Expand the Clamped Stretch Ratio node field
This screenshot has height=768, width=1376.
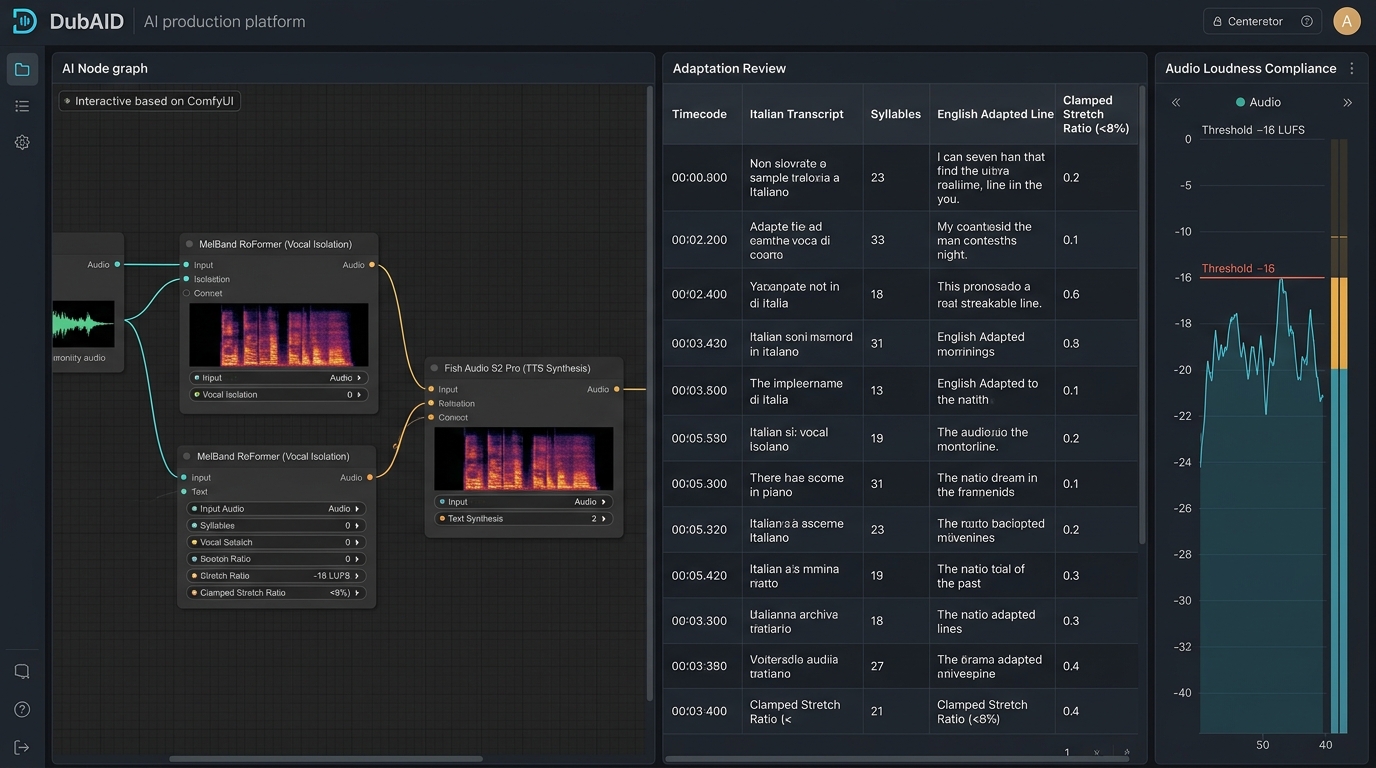(277, 593)
